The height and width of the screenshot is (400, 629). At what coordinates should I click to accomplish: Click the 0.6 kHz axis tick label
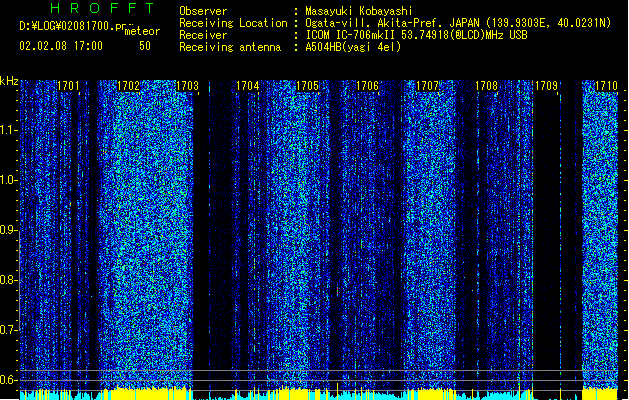point(8,380)
